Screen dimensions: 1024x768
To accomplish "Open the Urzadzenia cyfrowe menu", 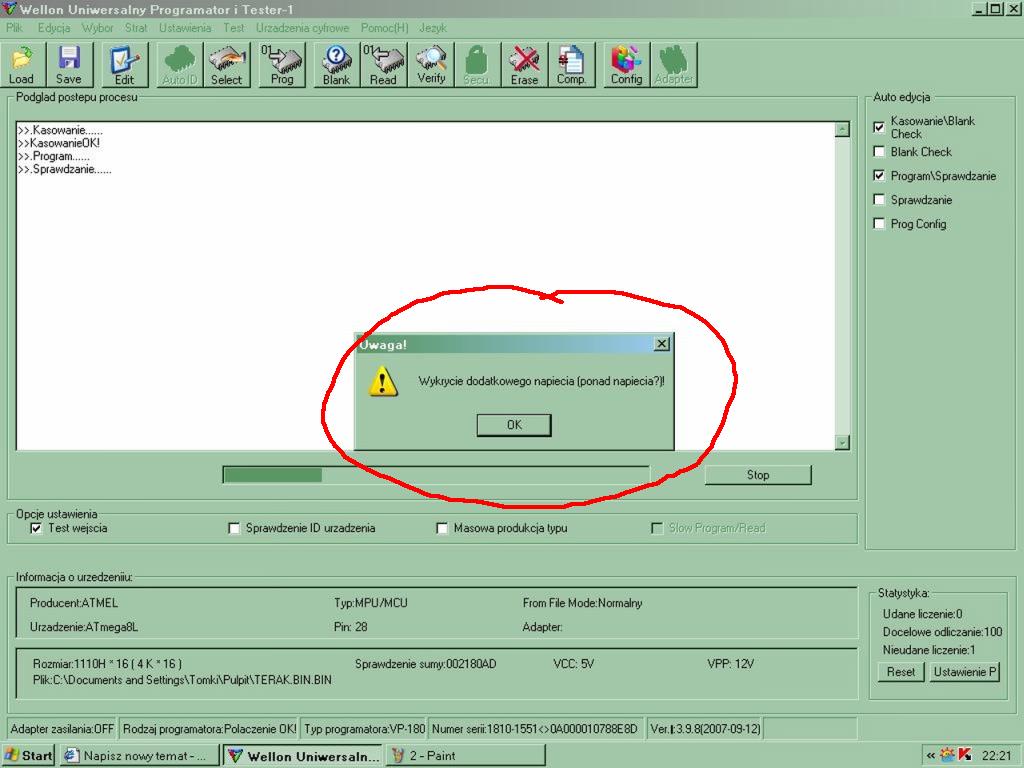I will click(302, 28).
